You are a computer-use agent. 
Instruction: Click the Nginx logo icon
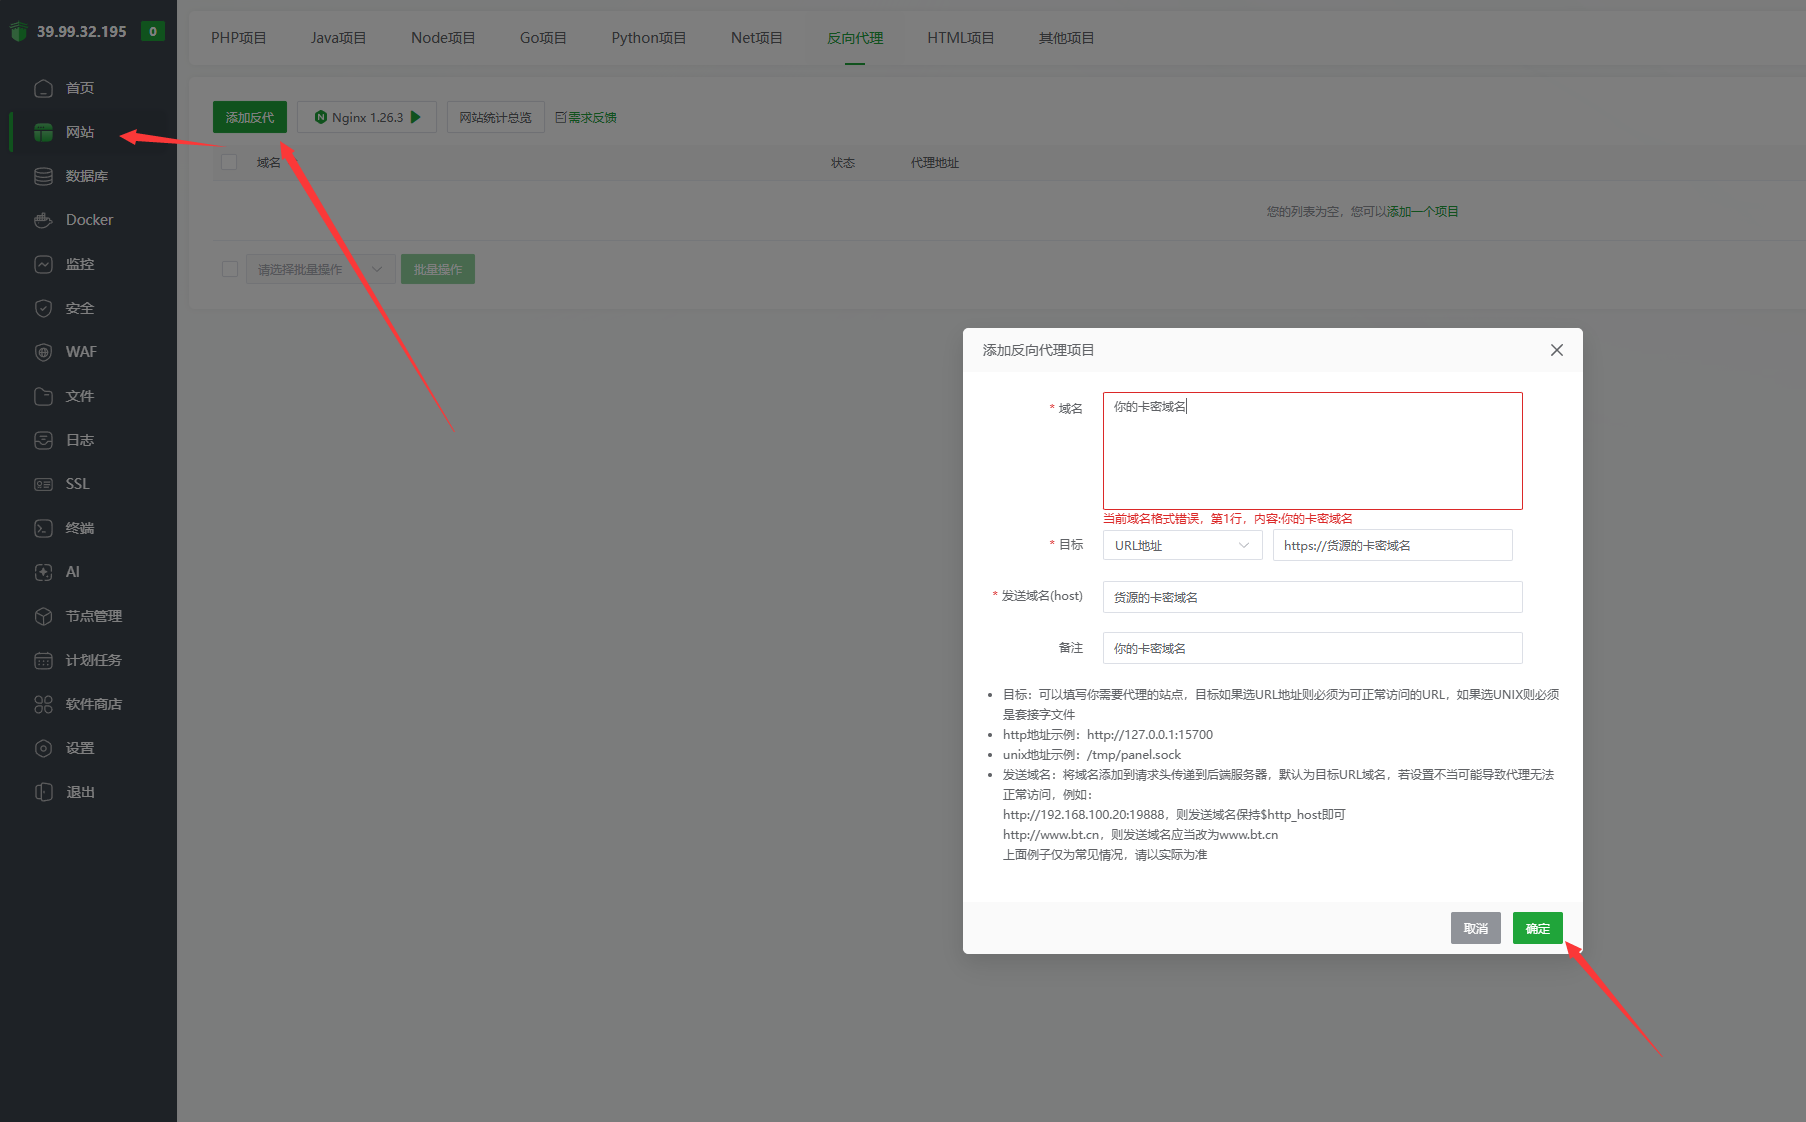tap(321, 117)
